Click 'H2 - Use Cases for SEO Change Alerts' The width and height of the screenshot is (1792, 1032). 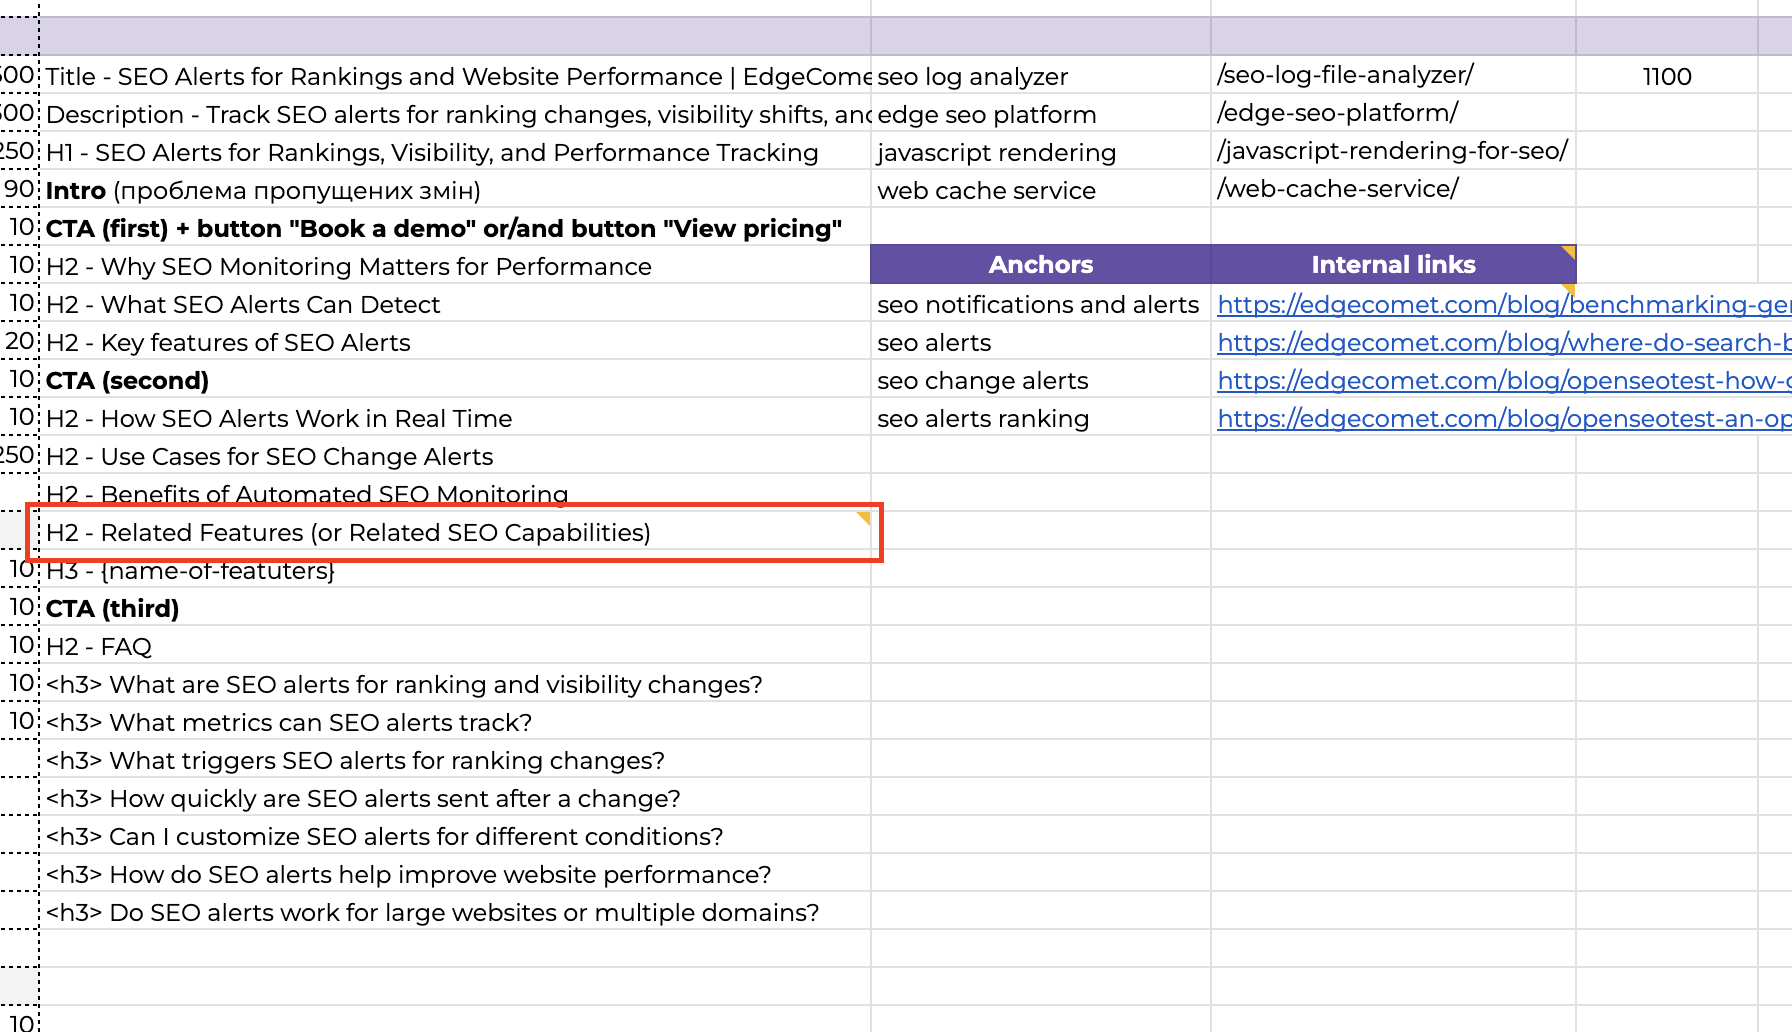pyautogui.click(x=455, y=456)
